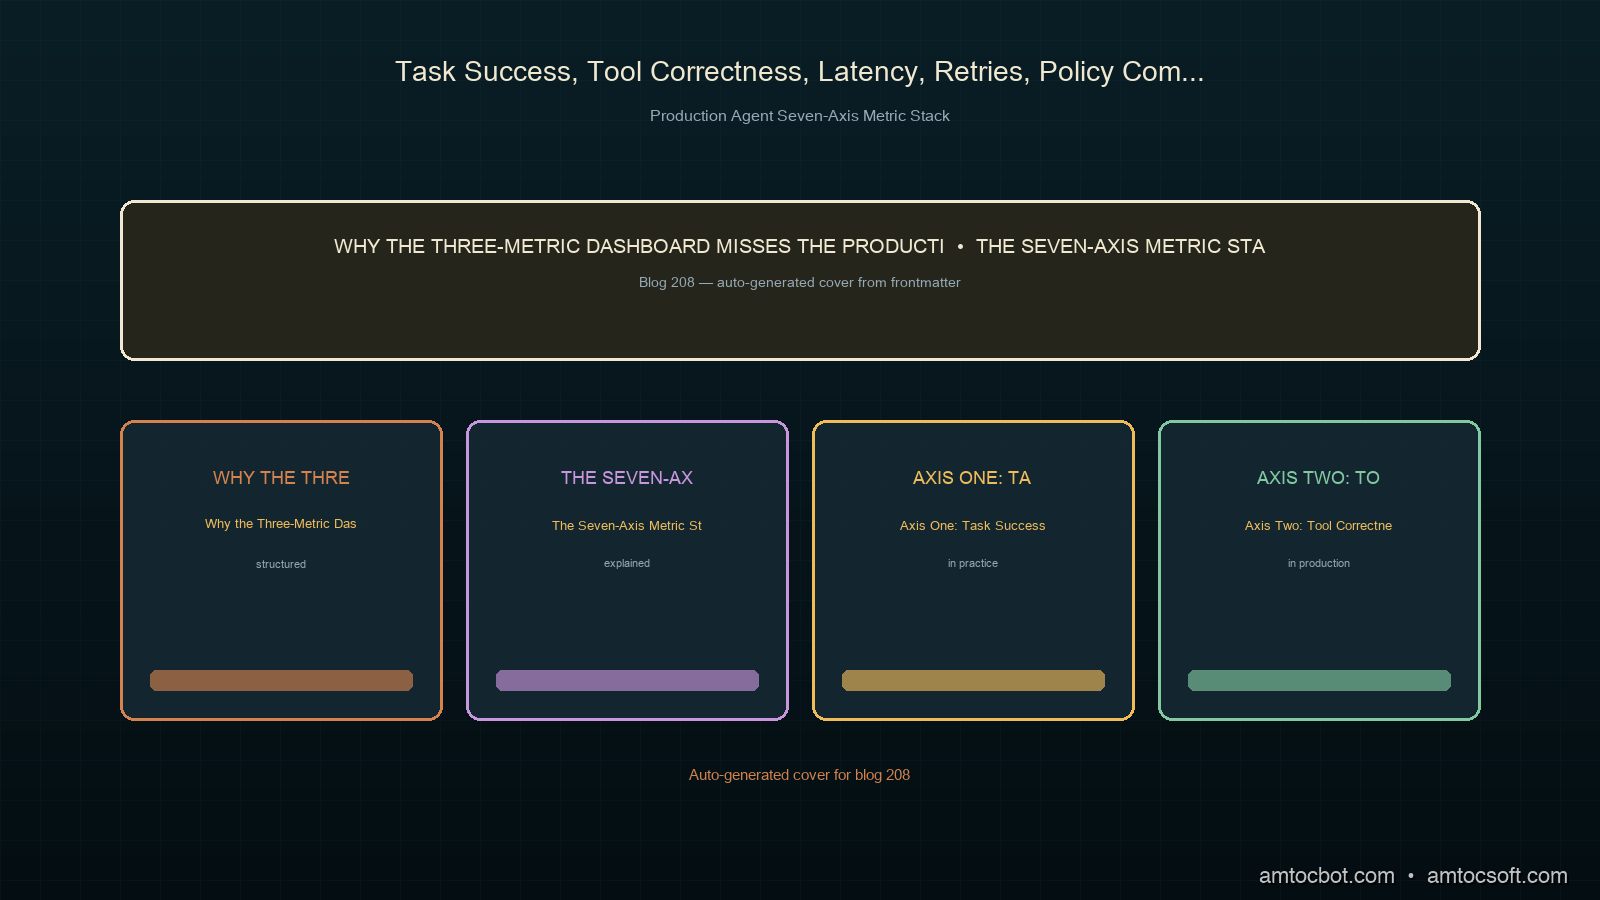Click "The Seven-Axis Metric St" card subtitle
This screenshot has width=1600, height=900.
click(627, 526)
